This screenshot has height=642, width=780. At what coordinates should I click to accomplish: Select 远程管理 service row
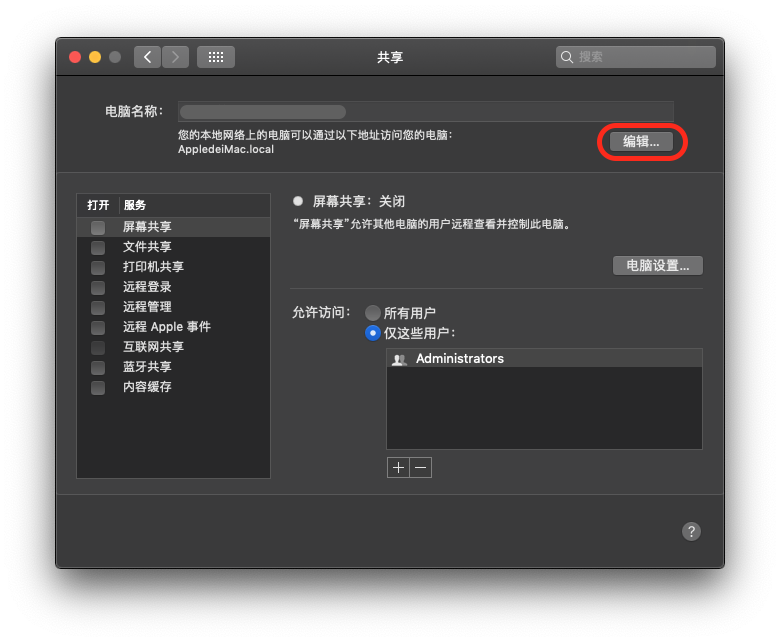pyautogui.click(x=147, y=307)
